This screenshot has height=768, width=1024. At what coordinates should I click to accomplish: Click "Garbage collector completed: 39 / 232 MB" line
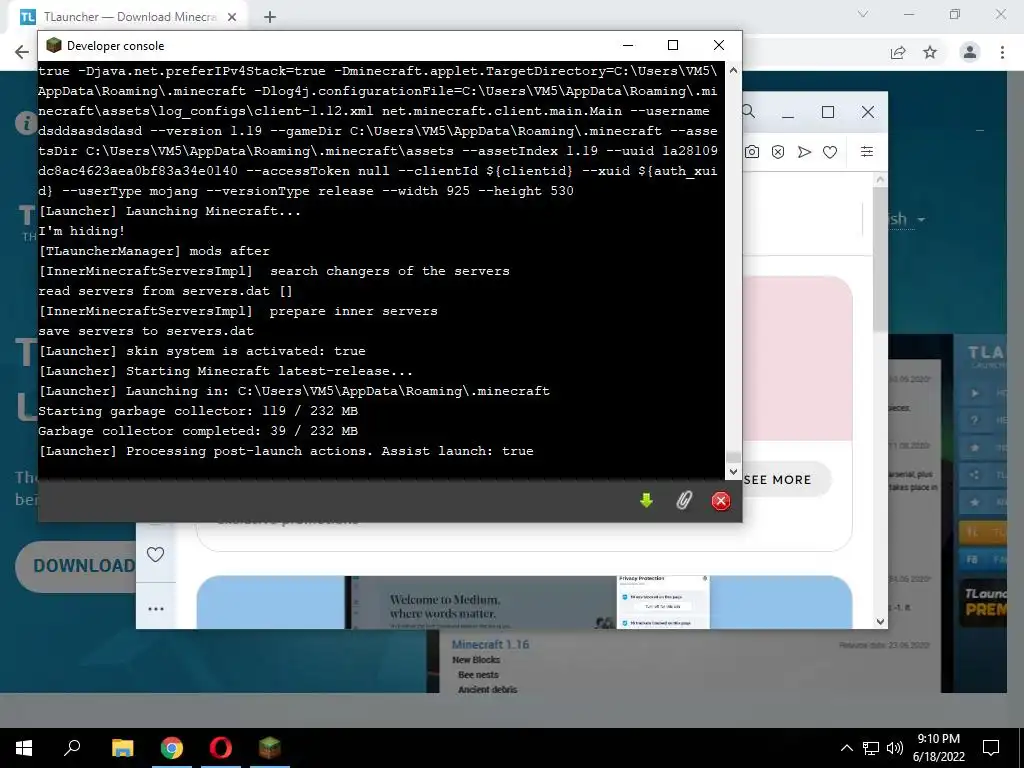199,431
